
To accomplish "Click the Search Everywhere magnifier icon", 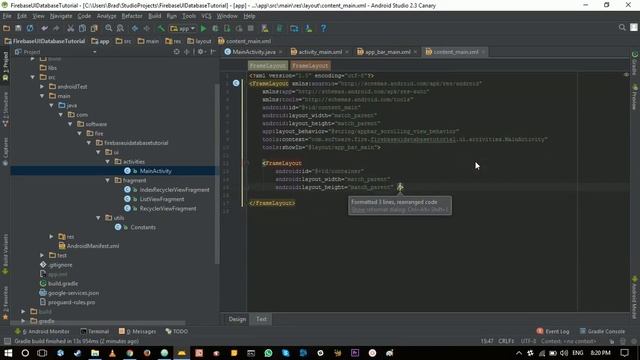I will pyautogui.click(x=622, y=27).
